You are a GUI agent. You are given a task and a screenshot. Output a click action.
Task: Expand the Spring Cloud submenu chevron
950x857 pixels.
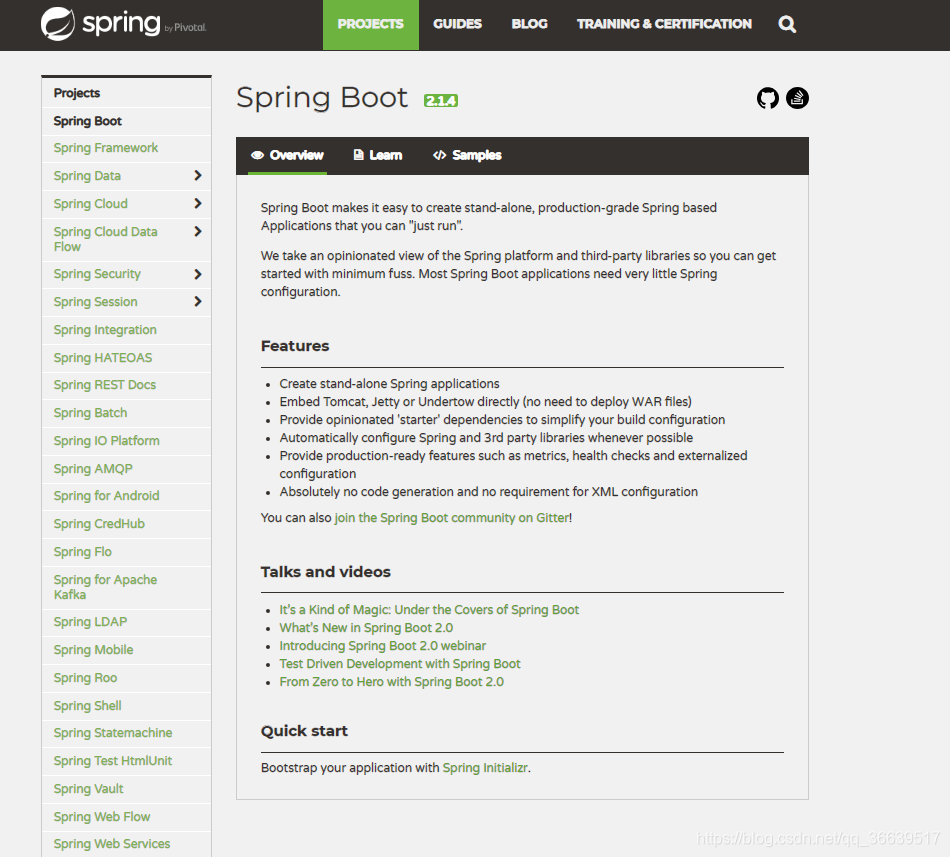[x=198, y=203]
